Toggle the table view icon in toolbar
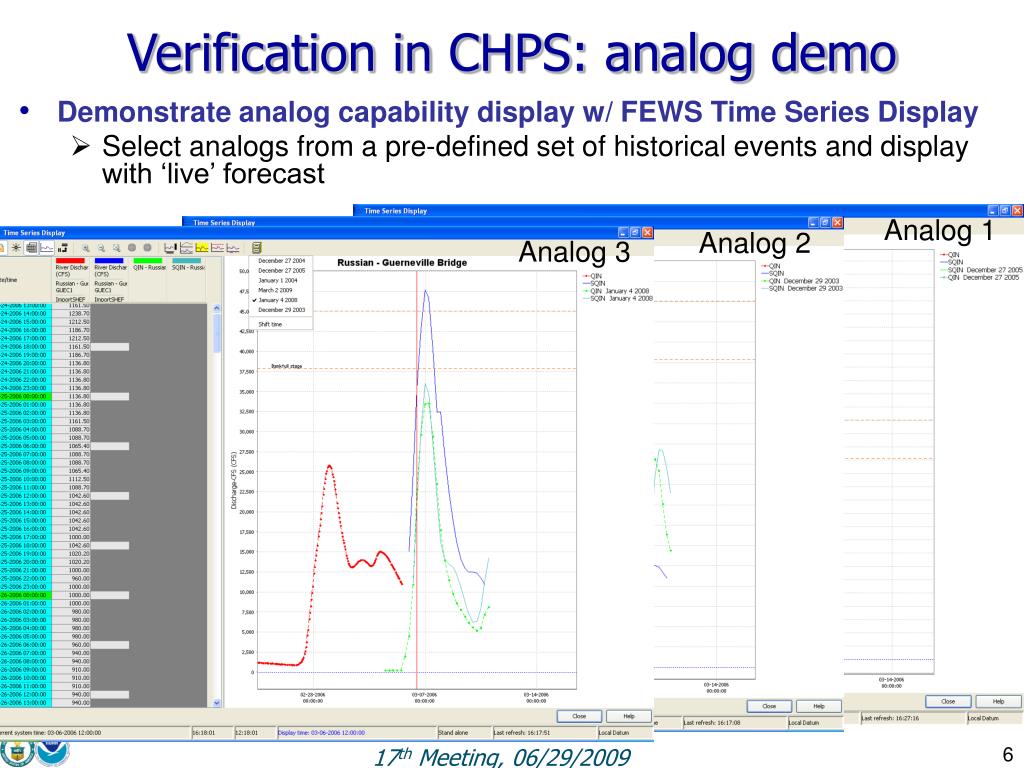 click(x=31, y=248)
